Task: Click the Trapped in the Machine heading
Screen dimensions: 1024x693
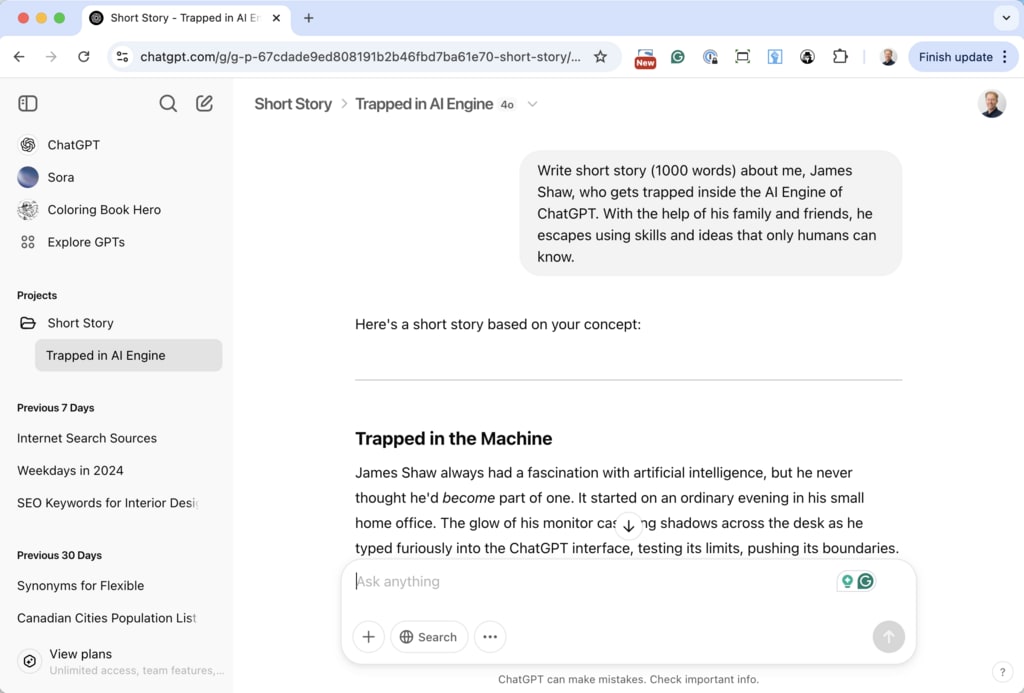Action: pos(453,438)
